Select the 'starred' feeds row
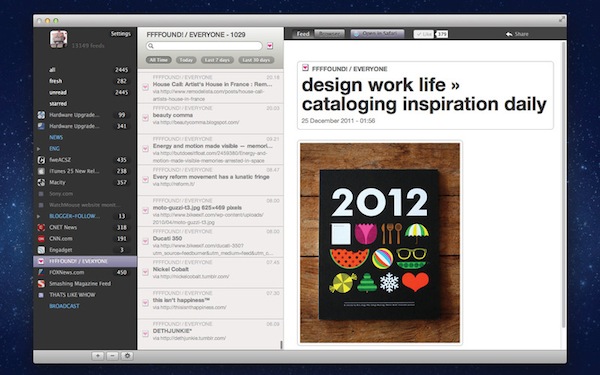This screenshot has height=375, width=600. [85, 104]
